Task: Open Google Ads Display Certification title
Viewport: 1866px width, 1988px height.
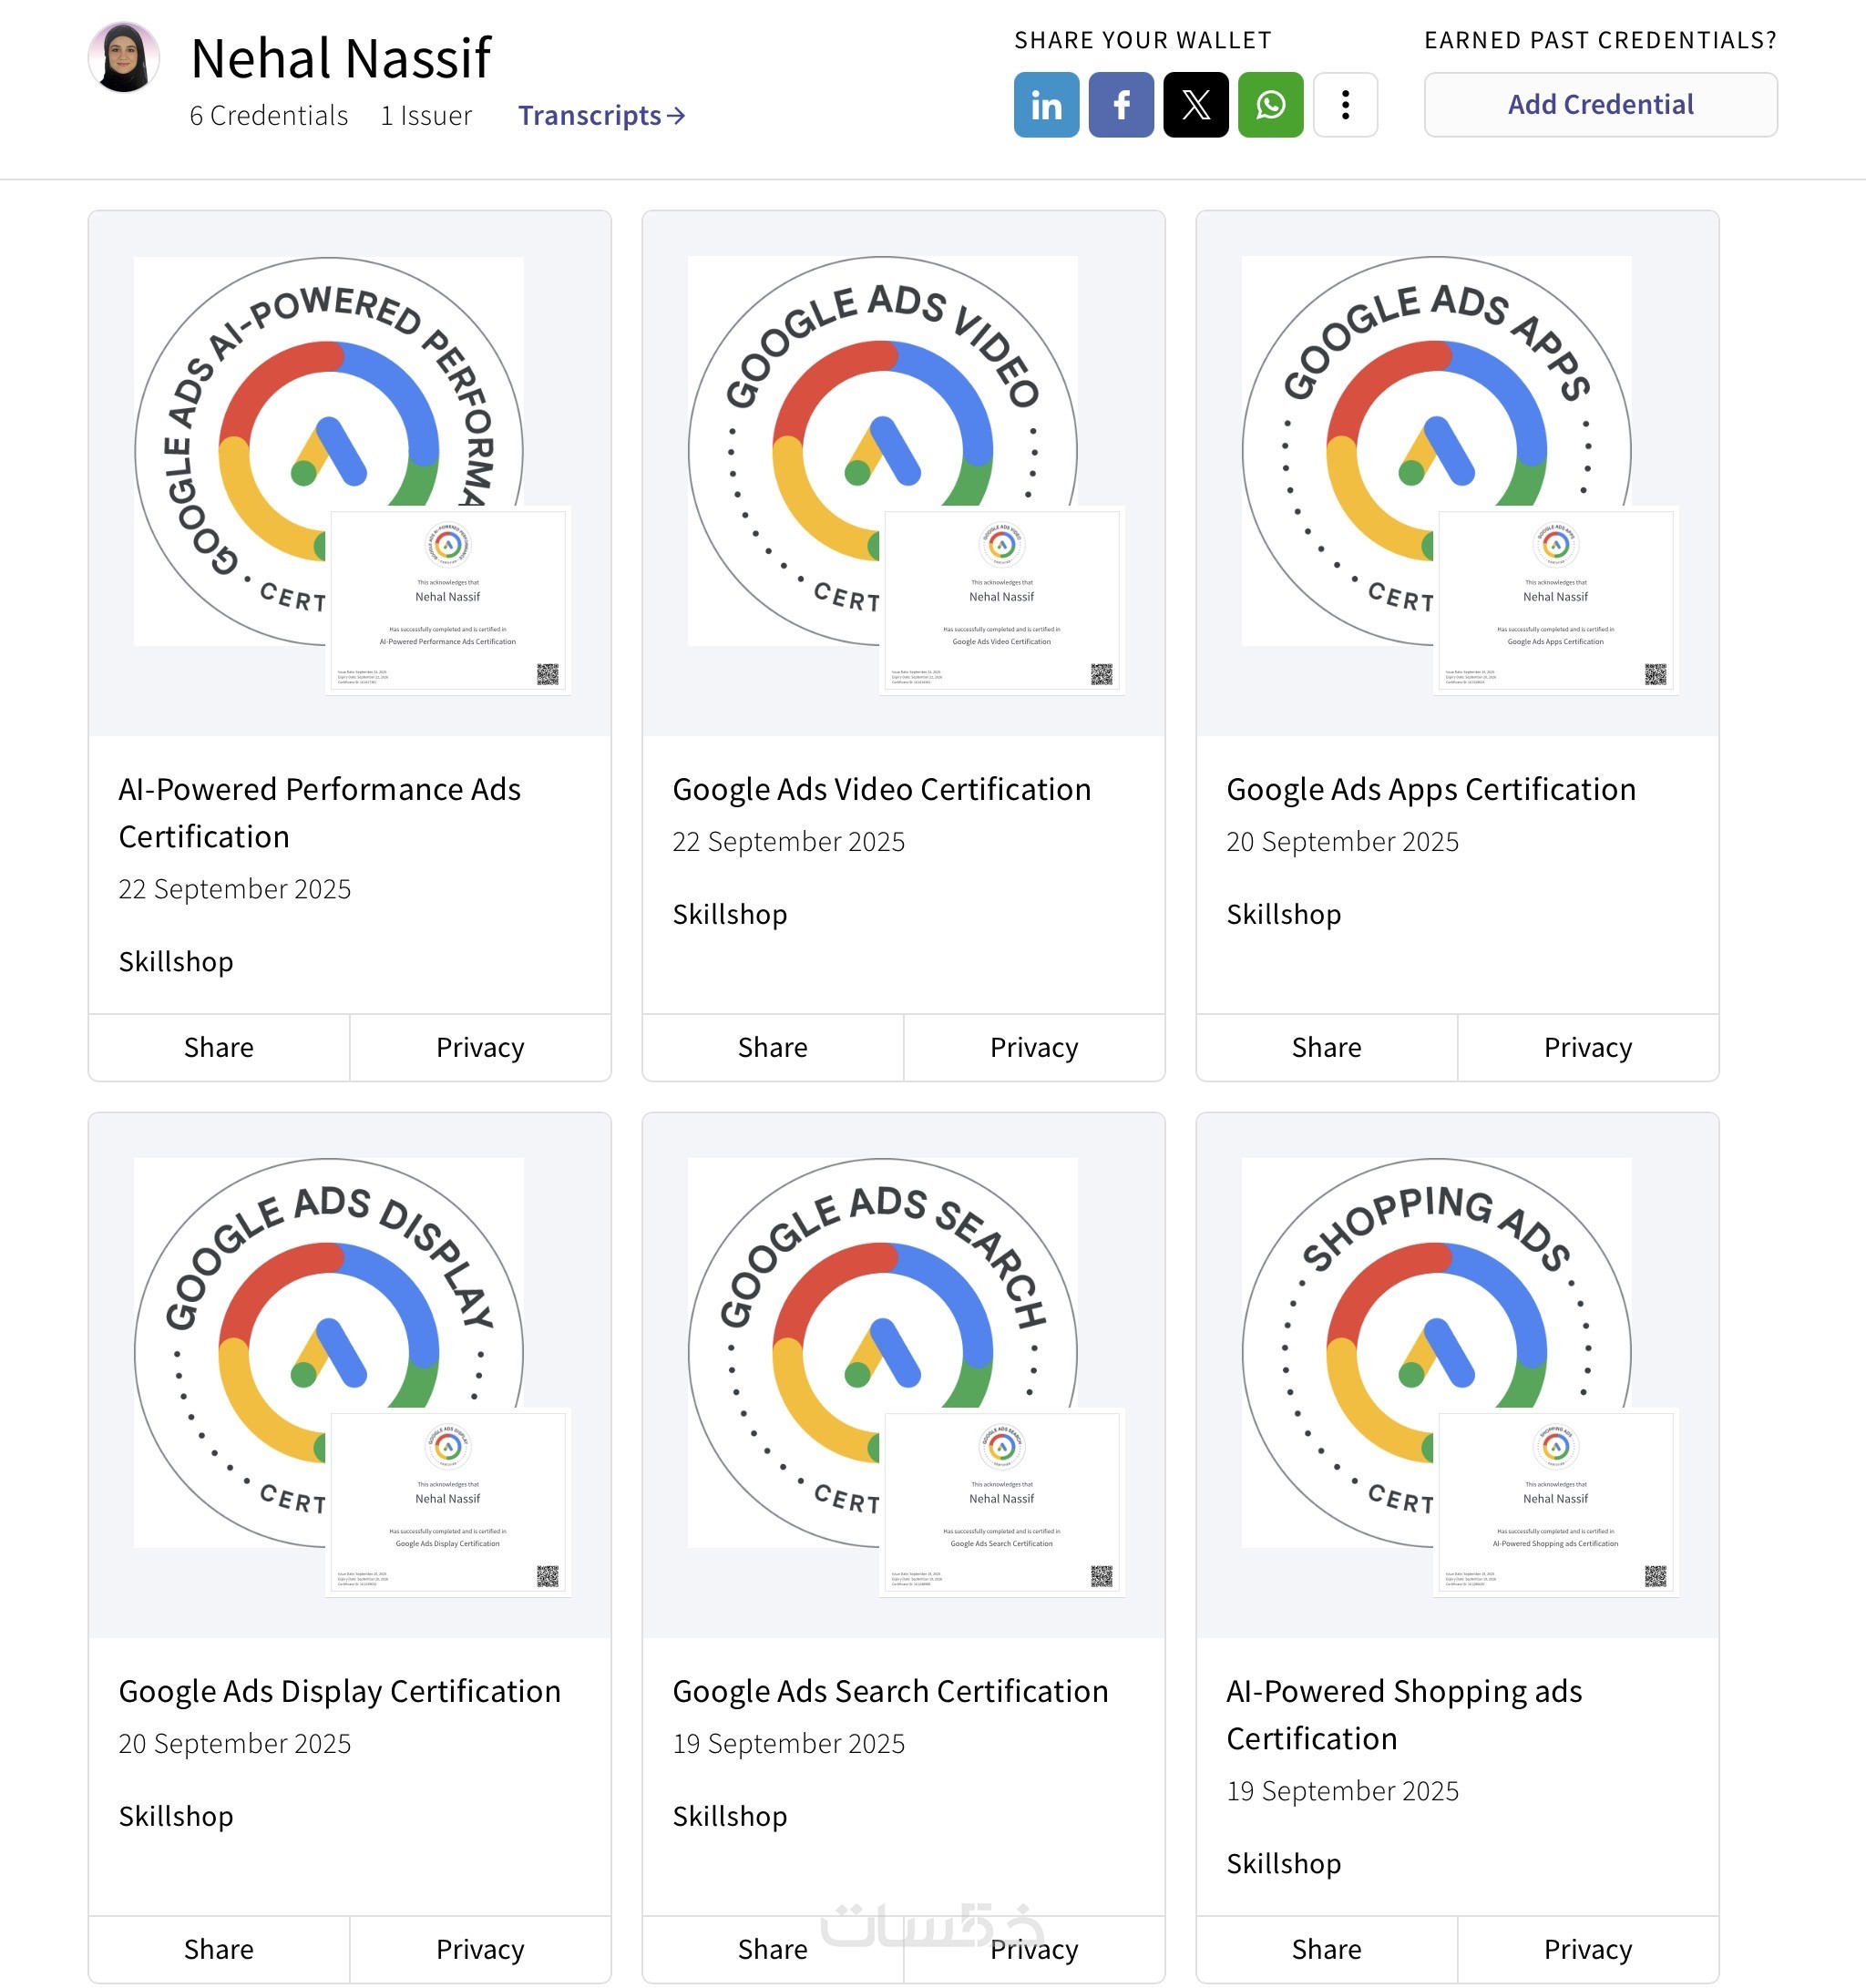Action: tap(340, 1691)
